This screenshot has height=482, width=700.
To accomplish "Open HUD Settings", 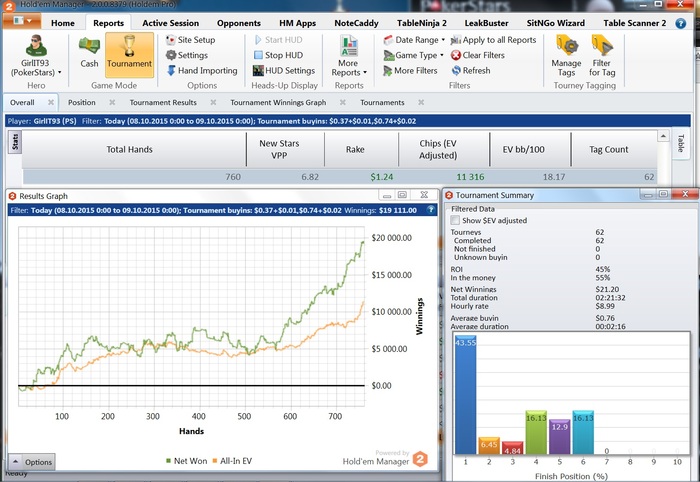I will click(x=284, y=71).
